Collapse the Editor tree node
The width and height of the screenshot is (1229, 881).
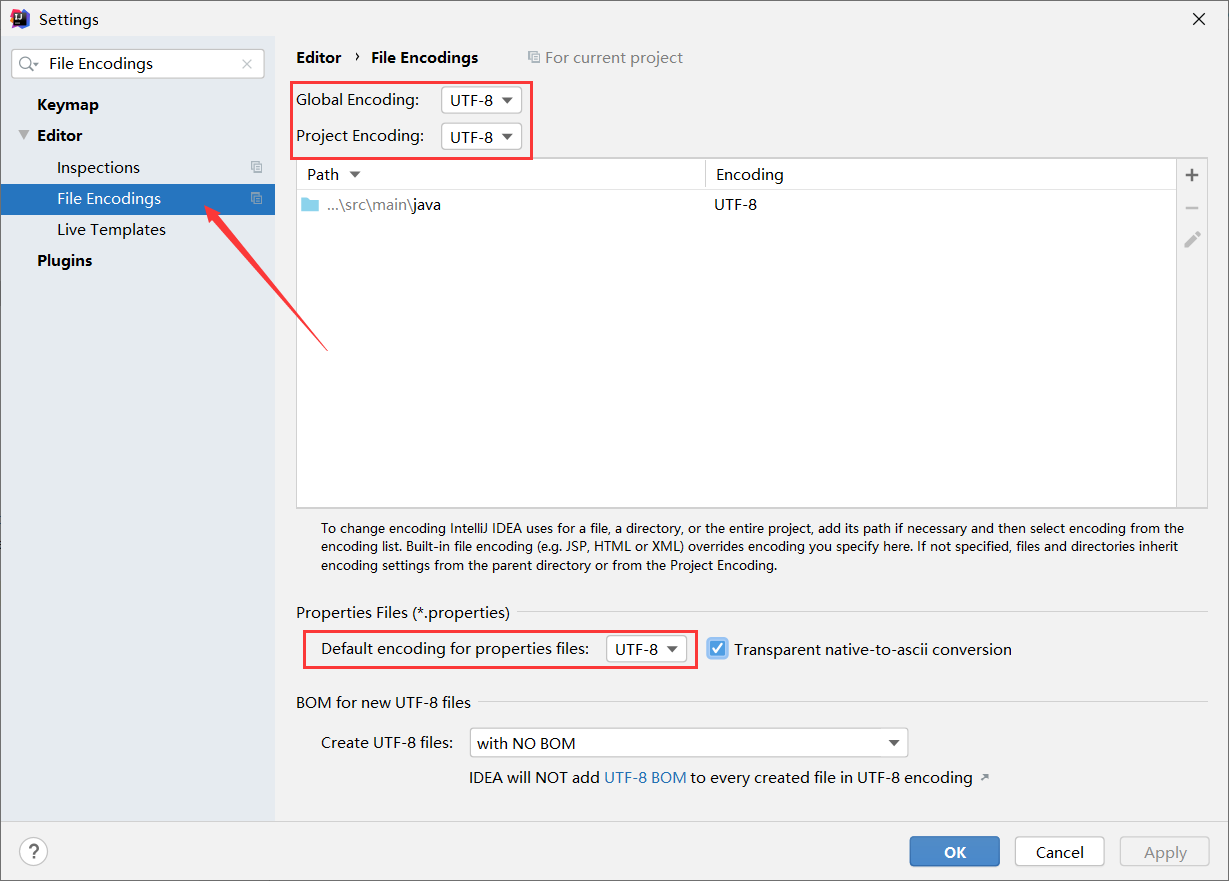click(24, 135)
